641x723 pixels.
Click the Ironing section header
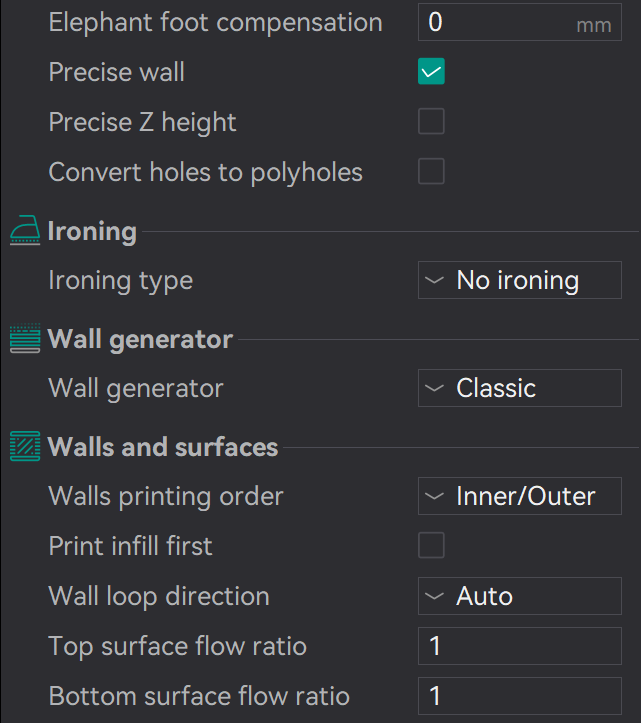click(92, 231)
